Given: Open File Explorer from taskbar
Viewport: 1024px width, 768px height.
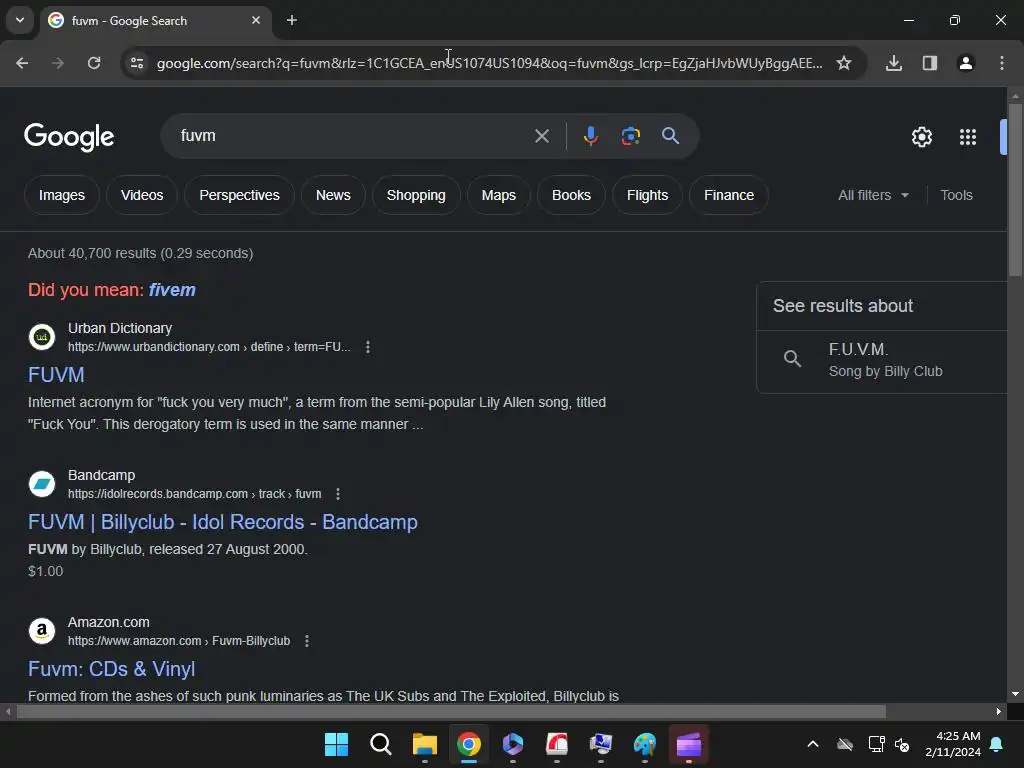Looking at the screenshot, I should 424,744.
